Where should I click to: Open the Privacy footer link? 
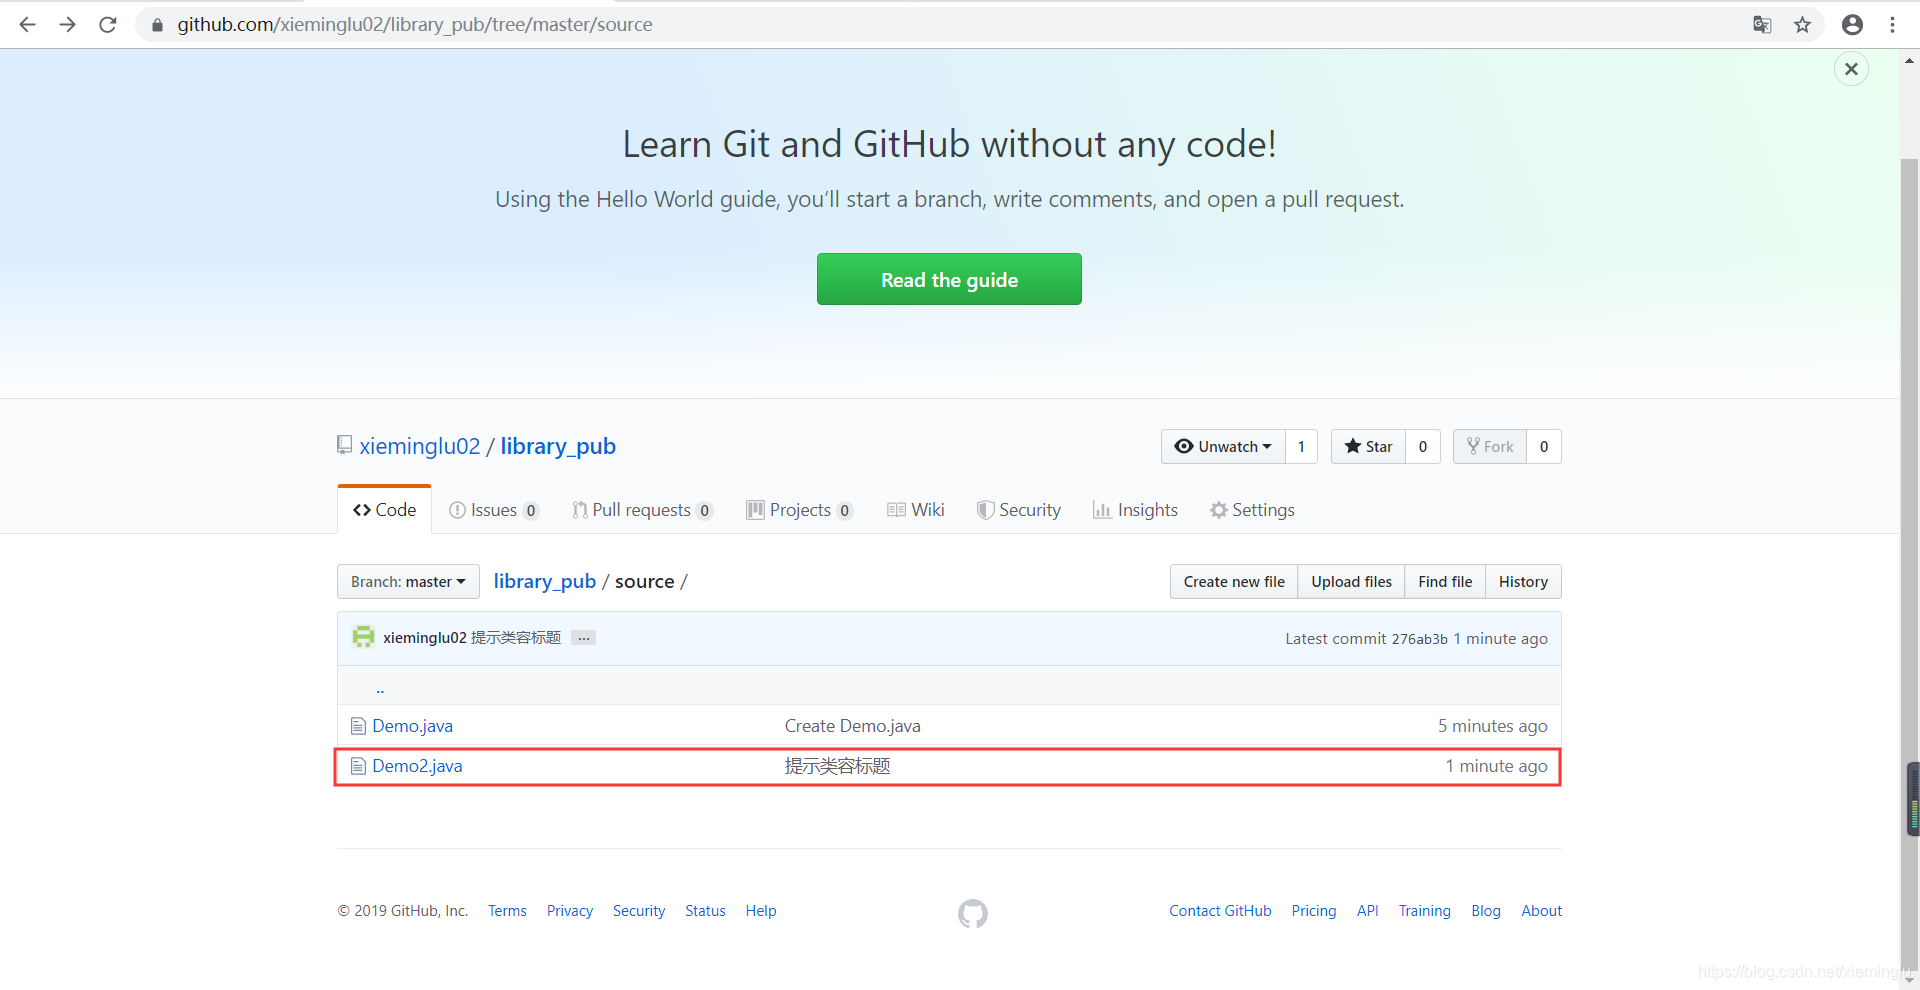pyautogui.click(x=570, y=911)
